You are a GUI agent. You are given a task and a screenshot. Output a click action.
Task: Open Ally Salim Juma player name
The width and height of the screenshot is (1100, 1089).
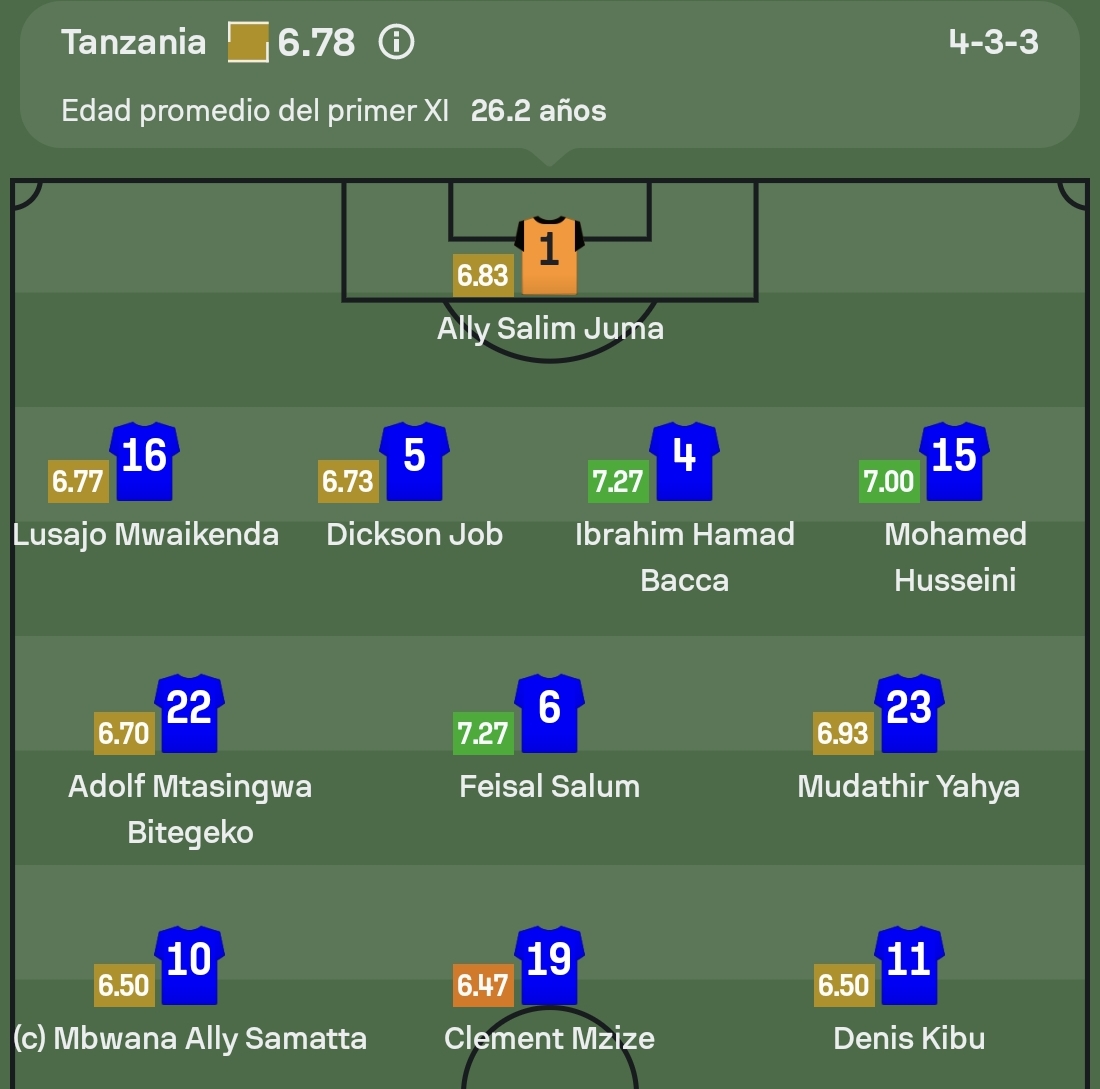pos(550,328)
